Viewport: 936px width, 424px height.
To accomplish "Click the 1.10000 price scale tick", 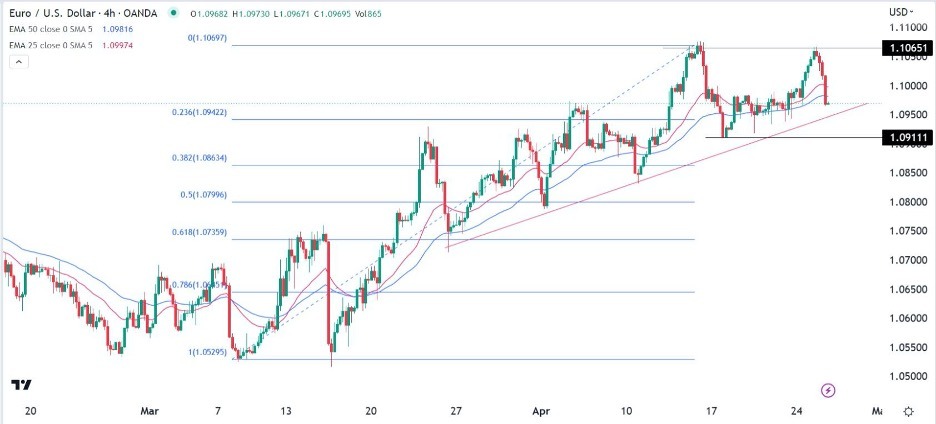I will pos(905,86).
